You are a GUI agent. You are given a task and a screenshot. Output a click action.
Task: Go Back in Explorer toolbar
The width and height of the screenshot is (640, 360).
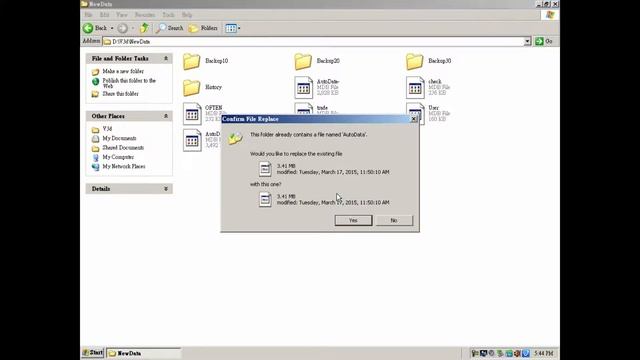[x=95, y=28]
